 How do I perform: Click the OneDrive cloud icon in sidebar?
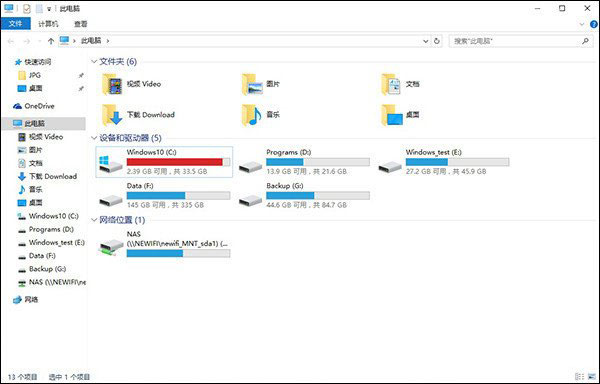point(17,106)
